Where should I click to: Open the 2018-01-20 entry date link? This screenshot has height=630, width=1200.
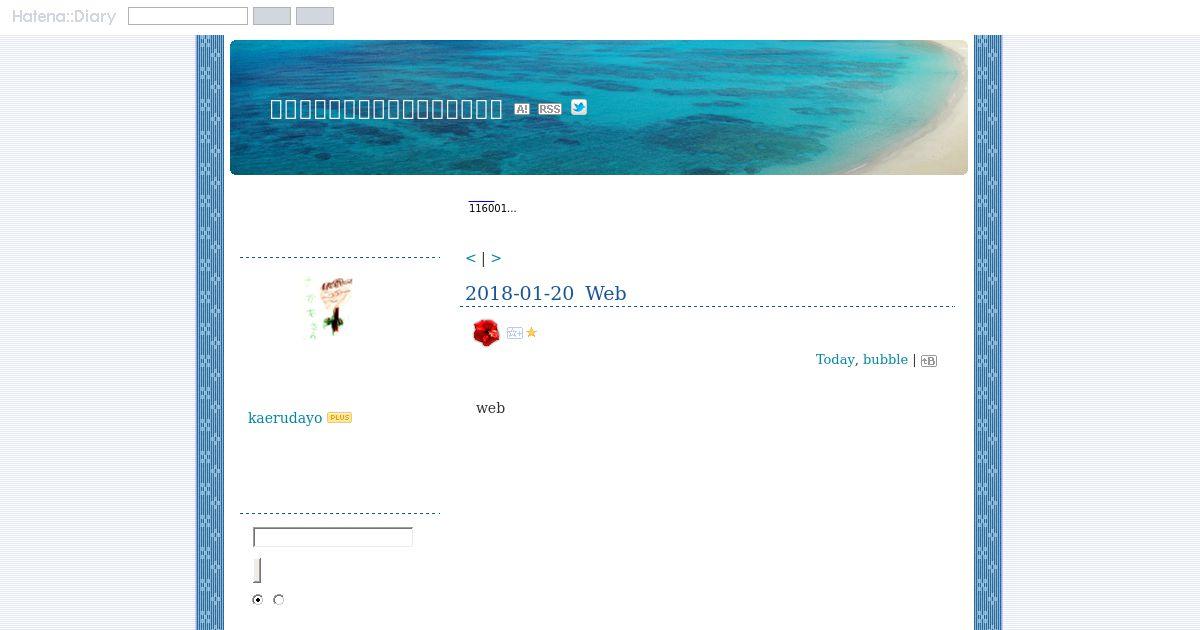pos(520,293)
